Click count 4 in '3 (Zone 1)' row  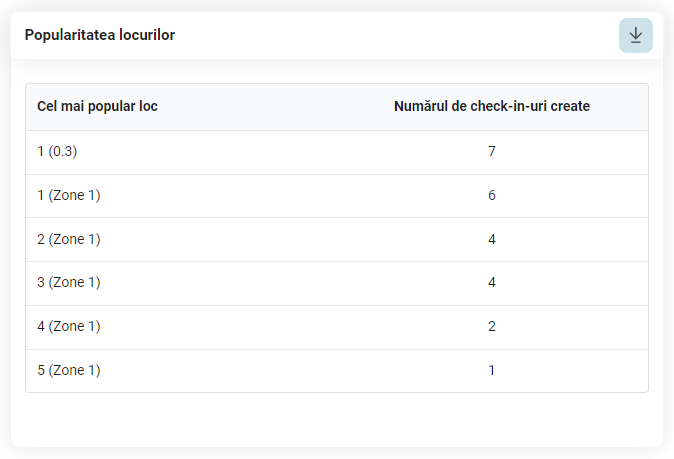[492, 282]
